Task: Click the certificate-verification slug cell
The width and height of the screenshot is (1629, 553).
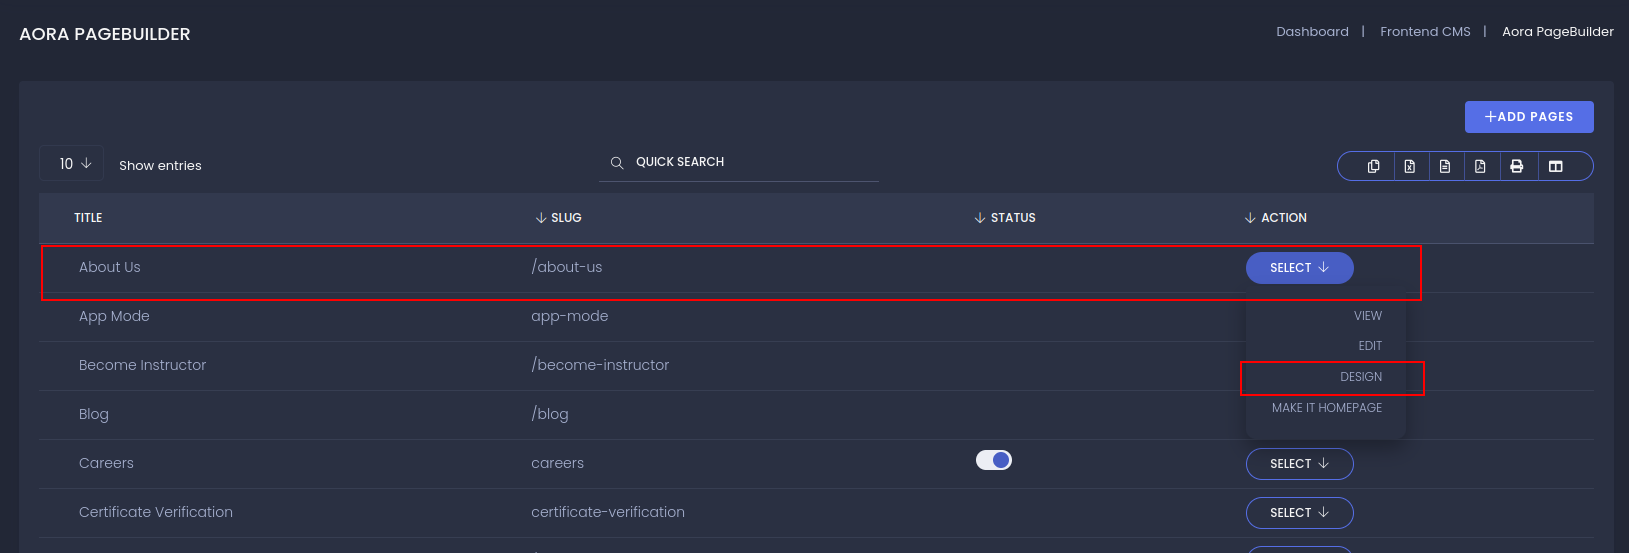Action: (x=608, y=512)
